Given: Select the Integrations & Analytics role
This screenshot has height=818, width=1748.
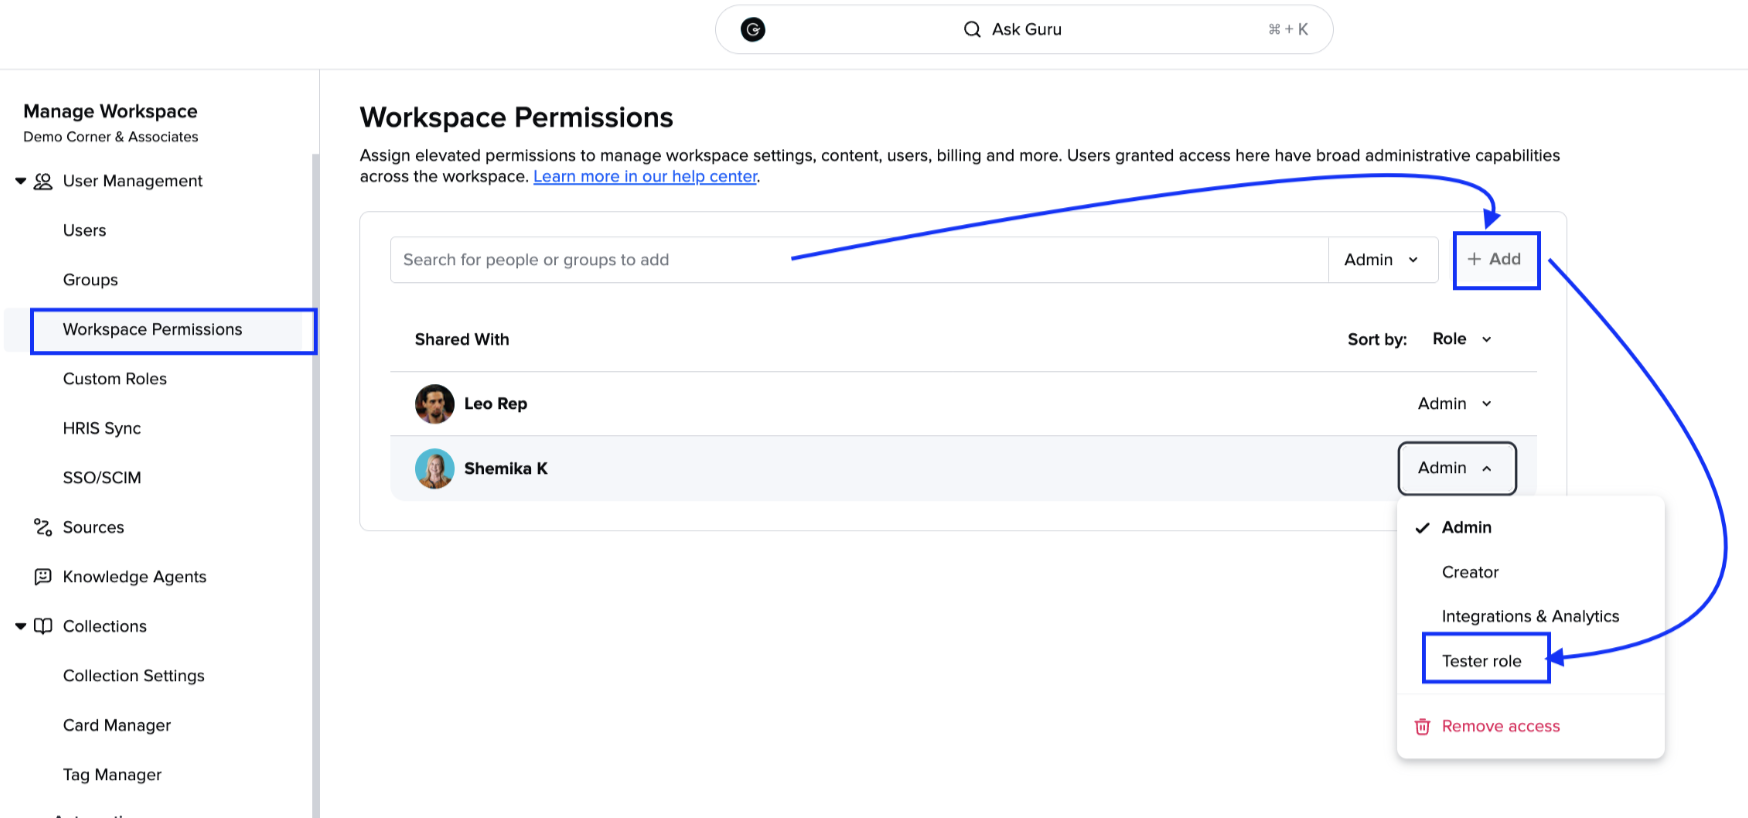Looking at the screenshot, I should pyautogui.click(x=1531, y=616).
